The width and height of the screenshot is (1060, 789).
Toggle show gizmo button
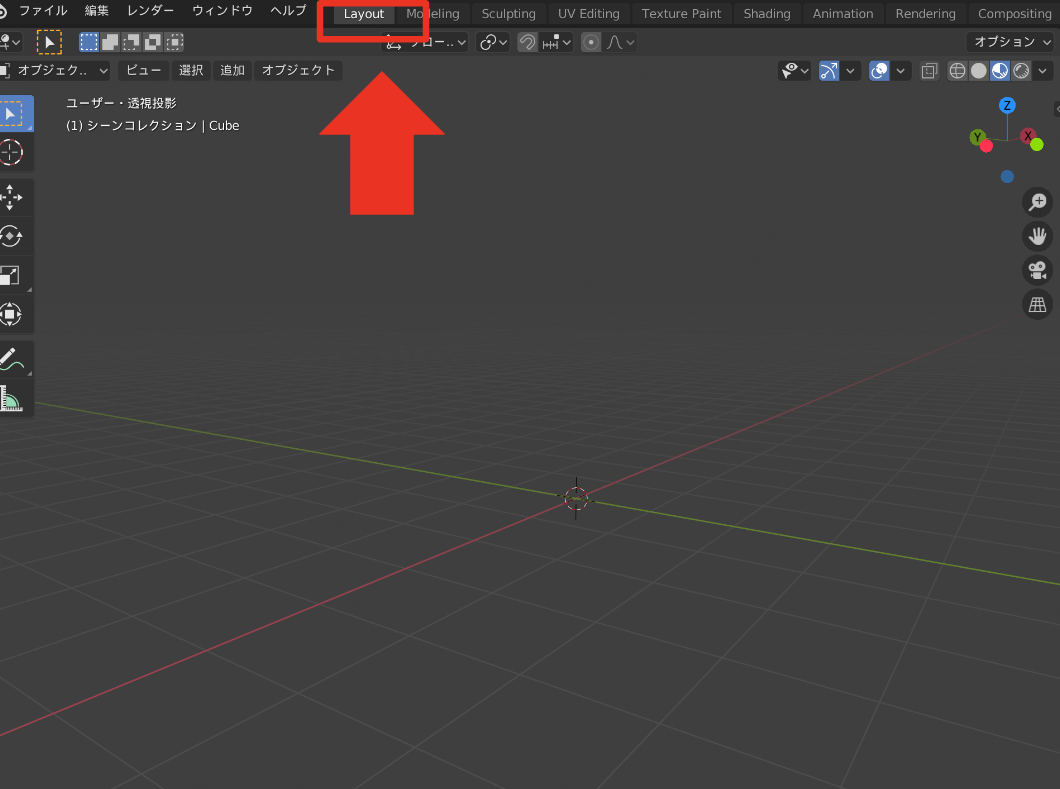click(x=829, y=71)
